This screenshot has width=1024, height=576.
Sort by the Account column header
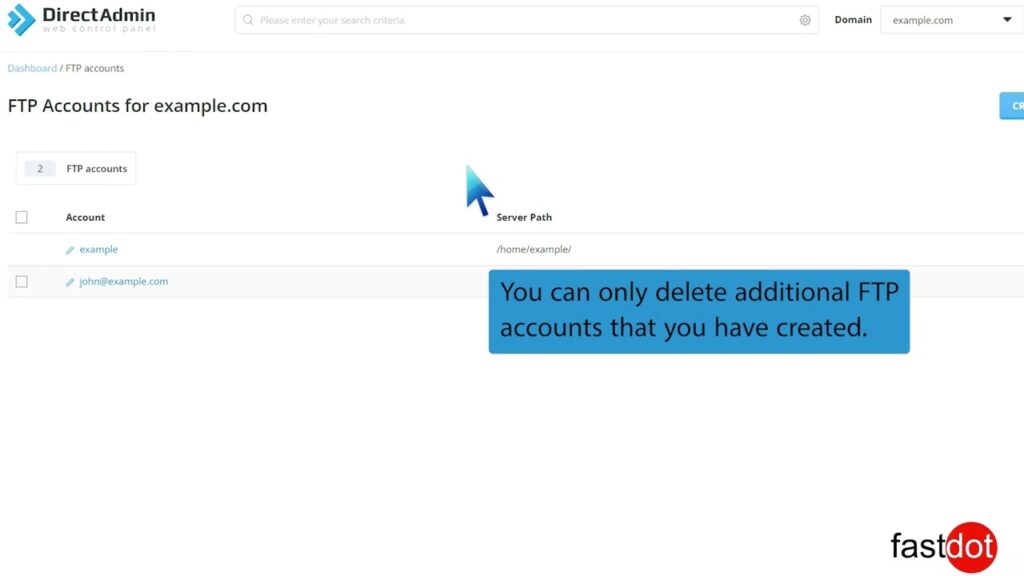(85, 217)
